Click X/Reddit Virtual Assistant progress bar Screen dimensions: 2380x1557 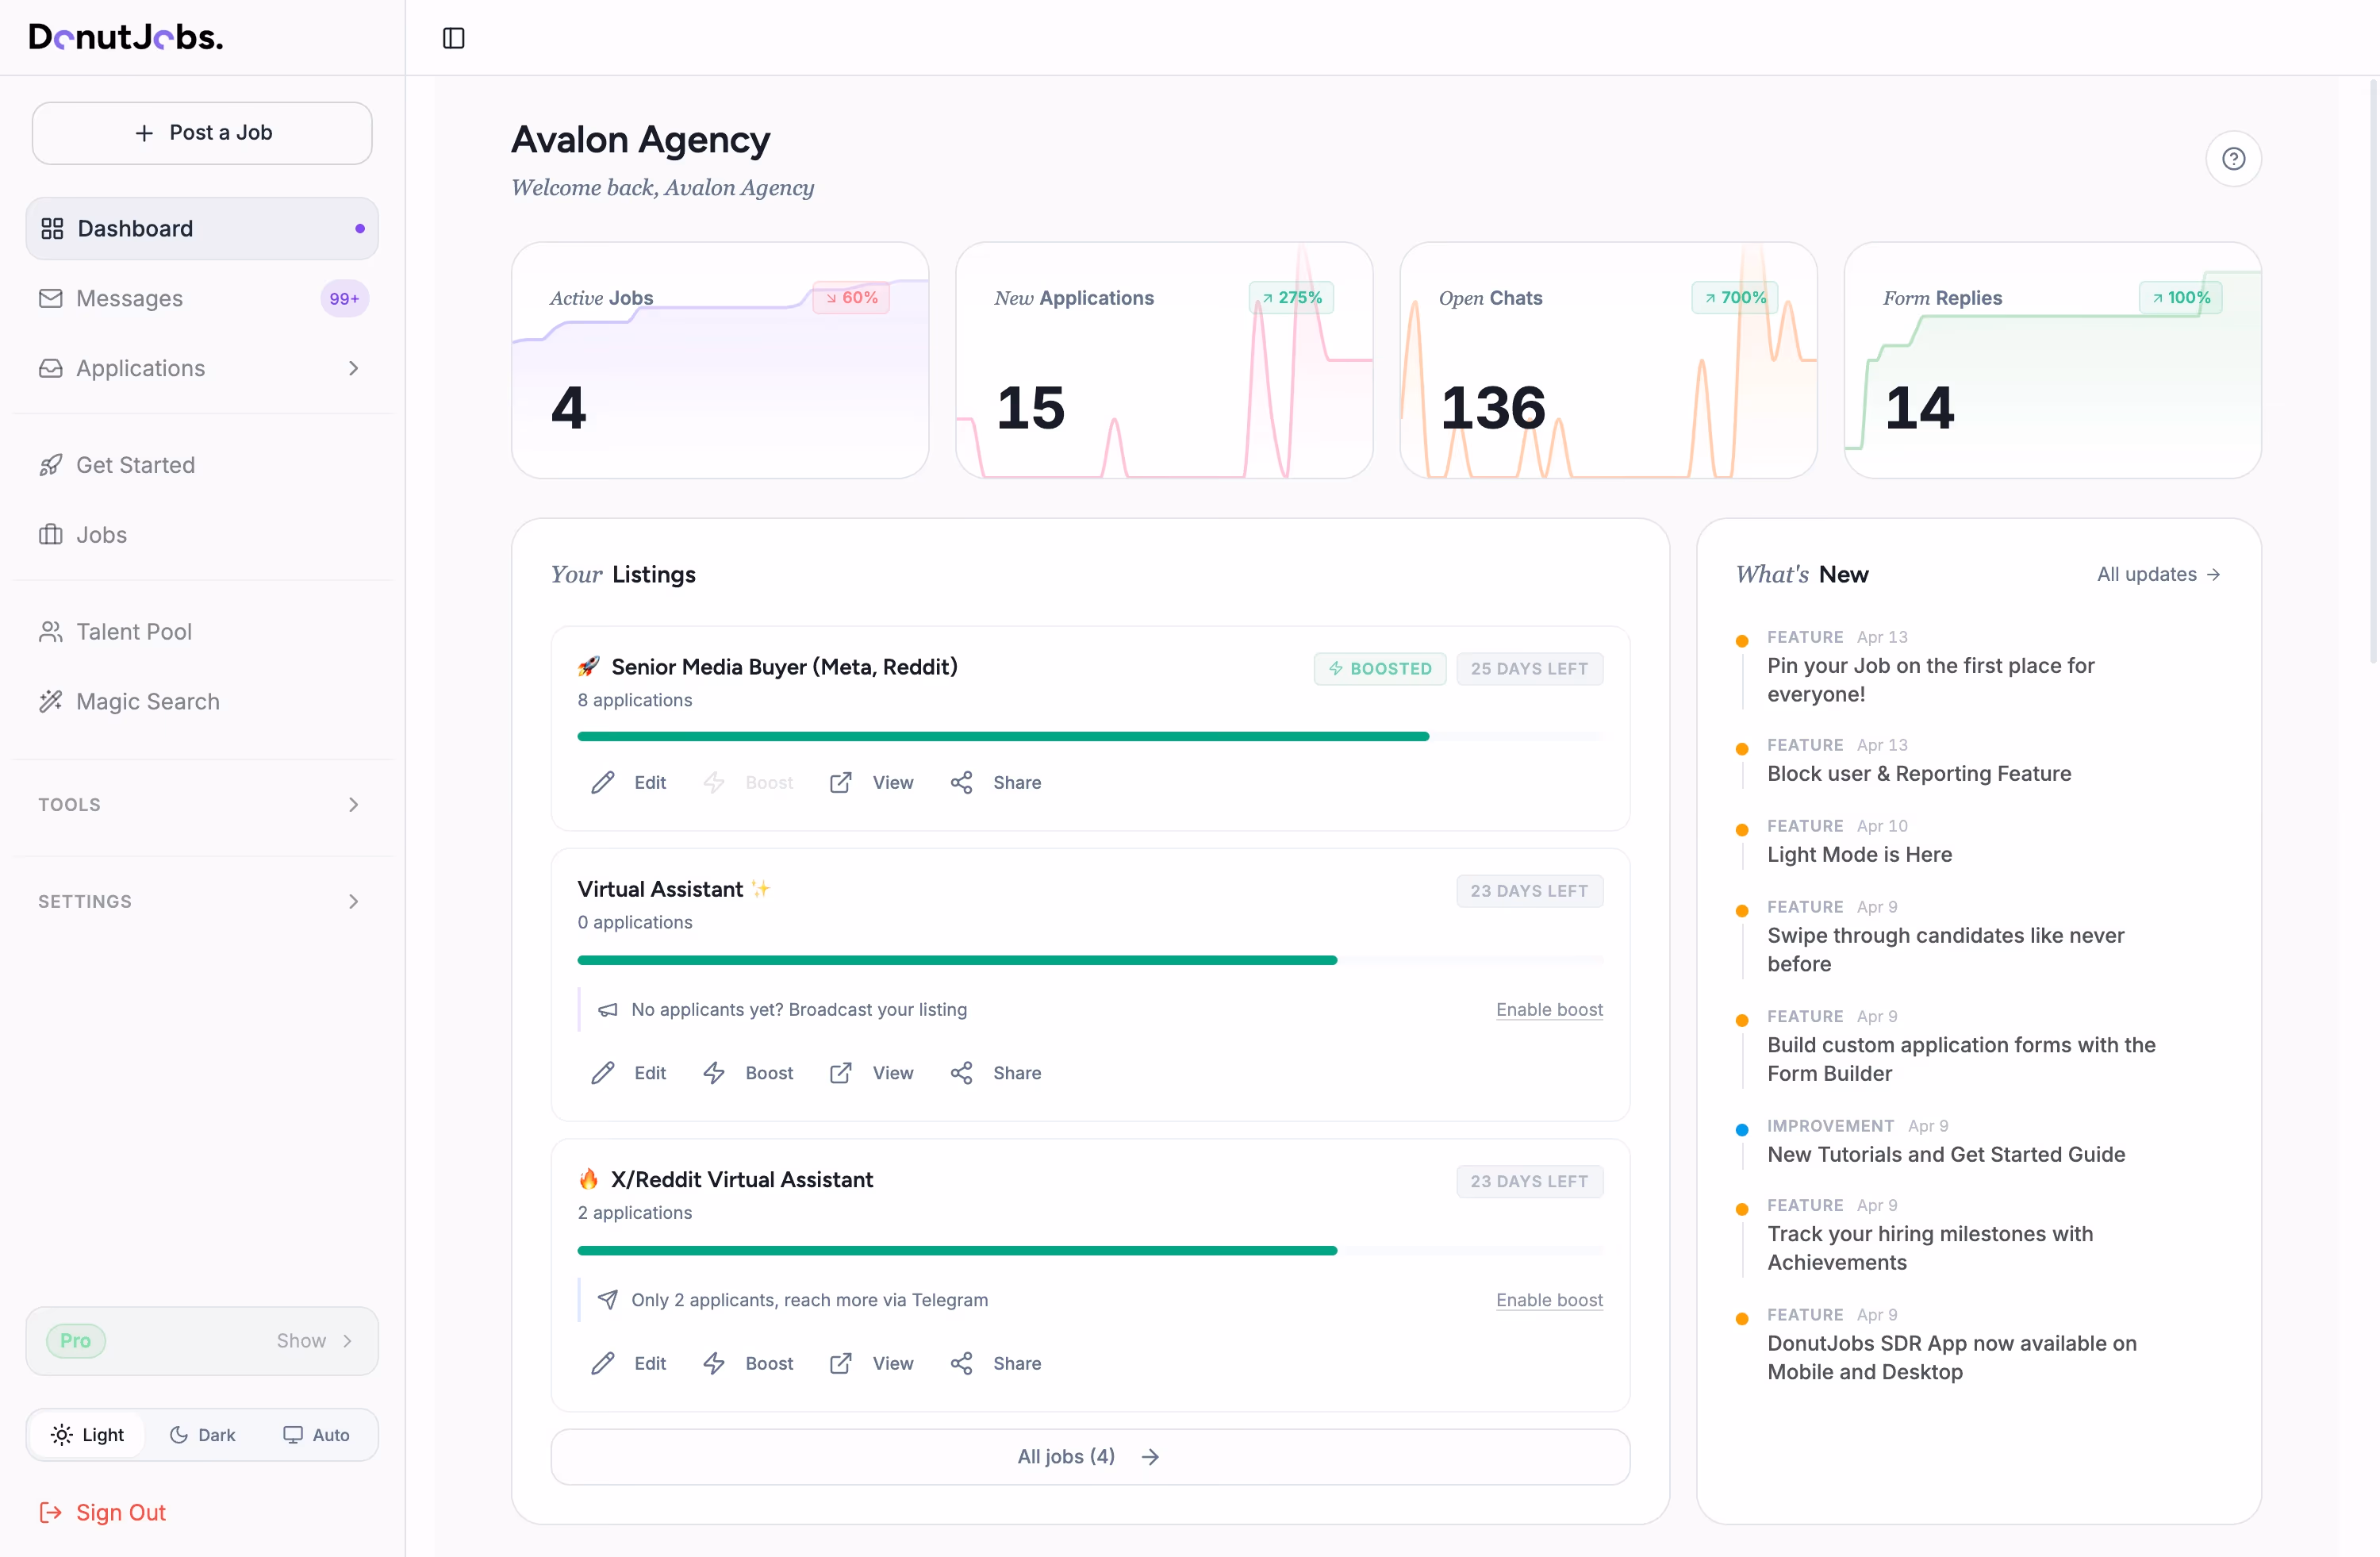coord(1090,1250)
